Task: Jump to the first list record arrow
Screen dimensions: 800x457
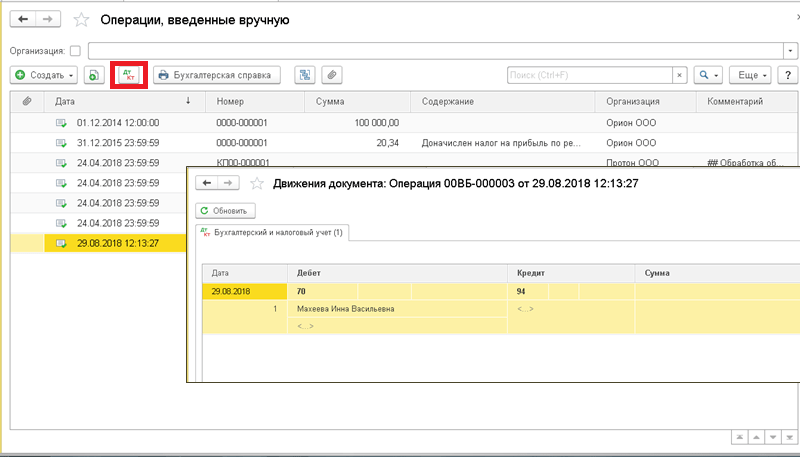Action: (x=739, y=437)
